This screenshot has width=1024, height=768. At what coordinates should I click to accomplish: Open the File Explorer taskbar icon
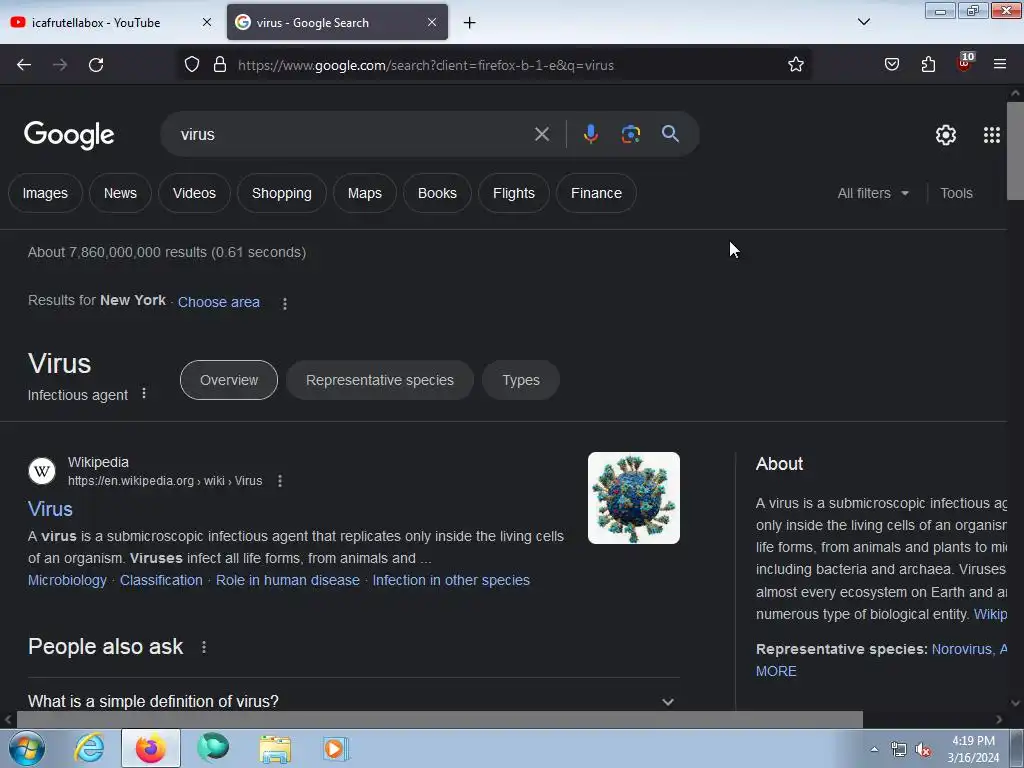pyautogui.click(x=275, y=748)
